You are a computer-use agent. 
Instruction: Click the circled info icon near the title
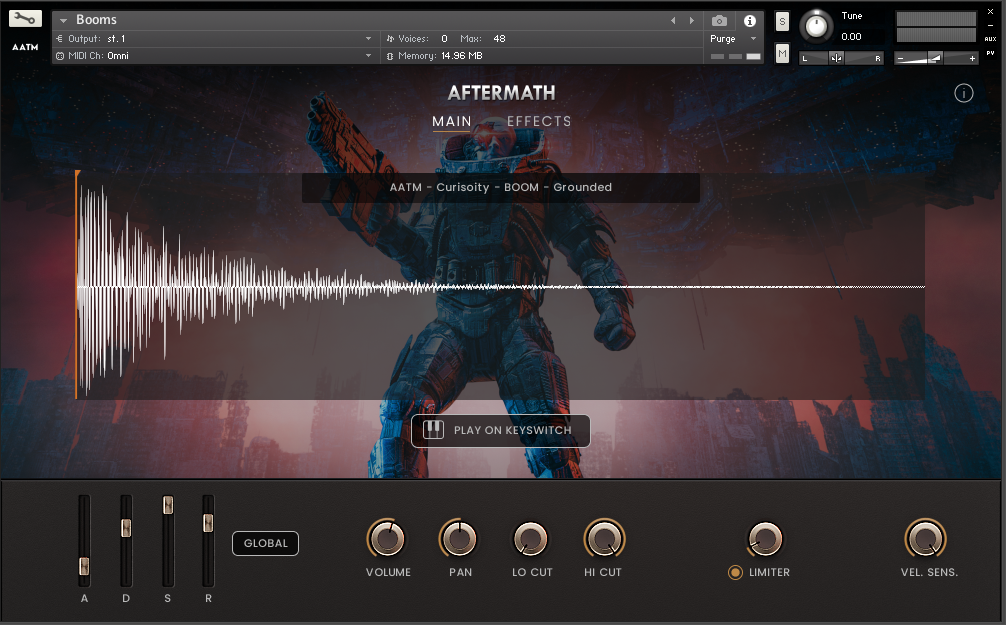pos(963,93)
